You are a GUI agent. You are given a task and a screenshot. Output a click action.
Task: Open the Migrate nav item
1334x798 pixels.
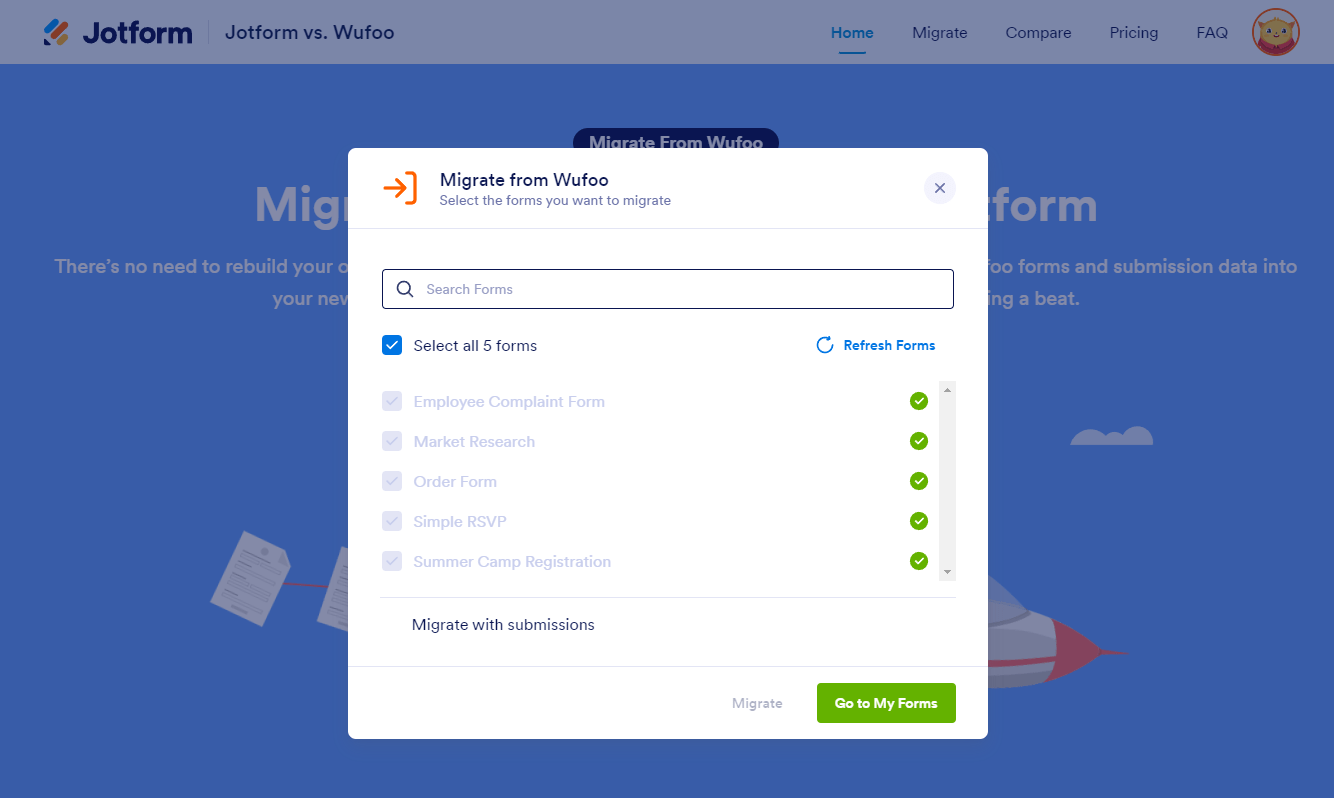pyautogui.click(x=940, y=33)
